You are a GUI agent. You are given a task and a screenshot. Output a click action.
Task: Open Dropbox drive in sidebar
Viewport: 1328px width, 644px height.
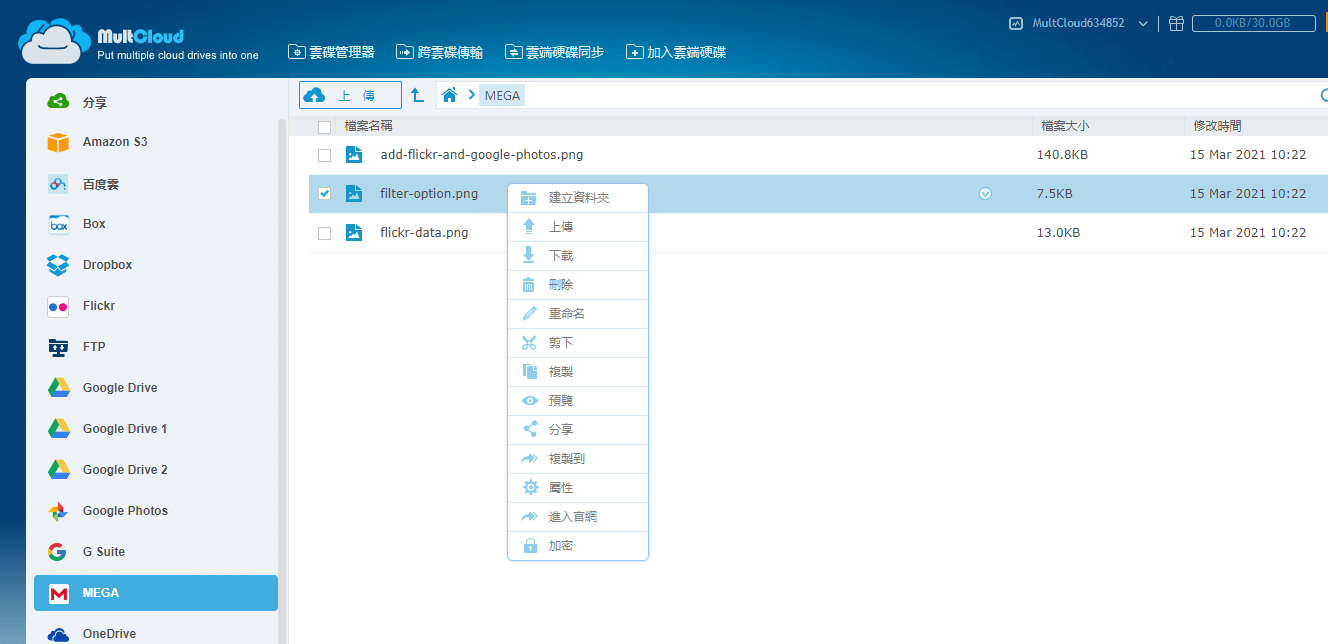point(156,265)
